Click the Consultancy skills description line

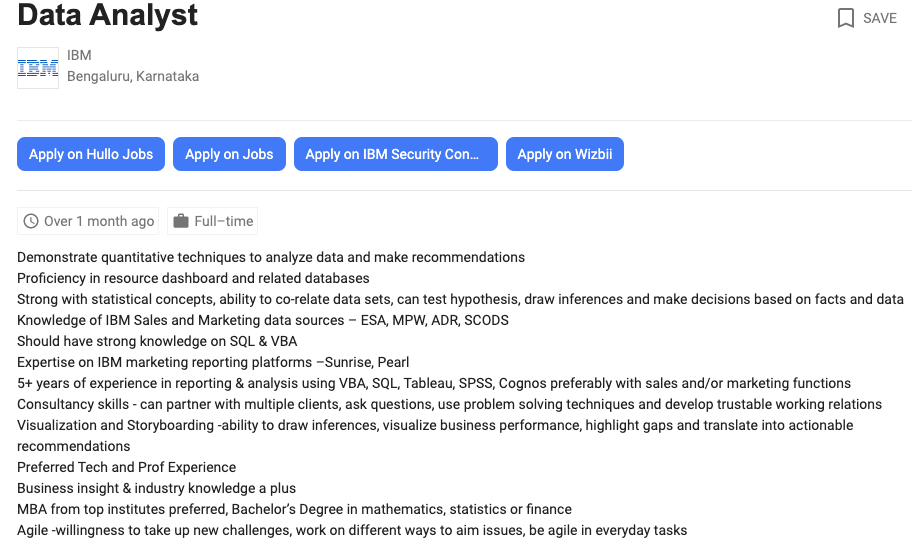[449, 404]
